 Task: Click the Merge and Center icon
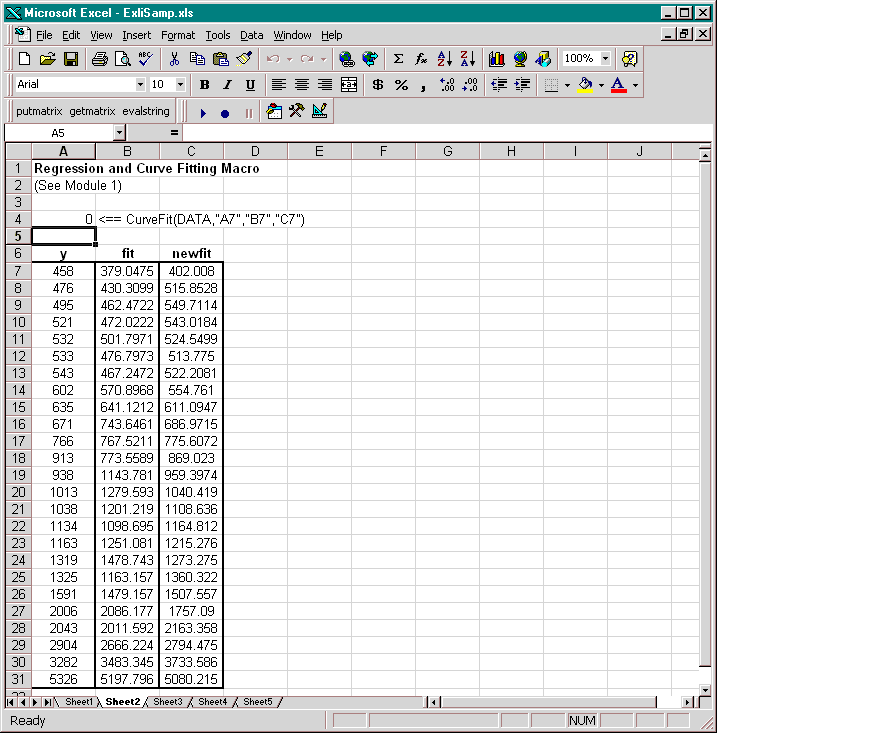click(x=349, y=85)
